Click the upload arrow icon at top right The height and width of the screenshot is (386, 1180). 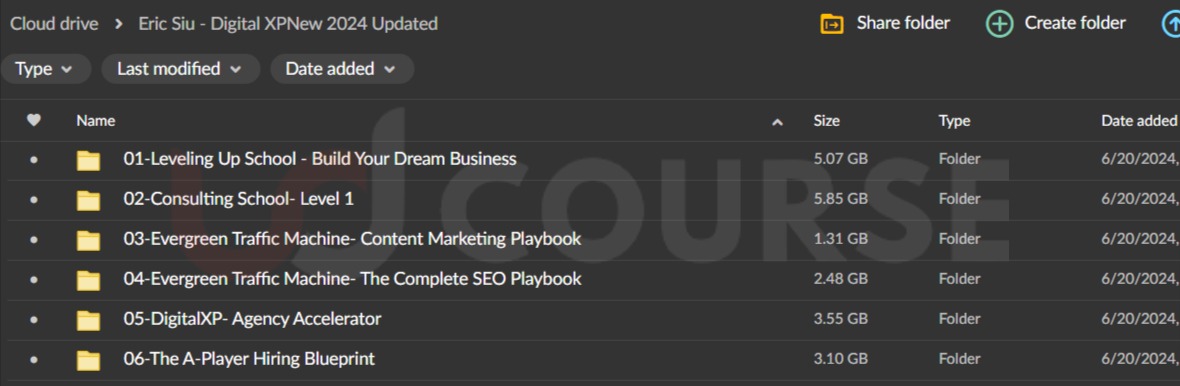(1172, 24)
